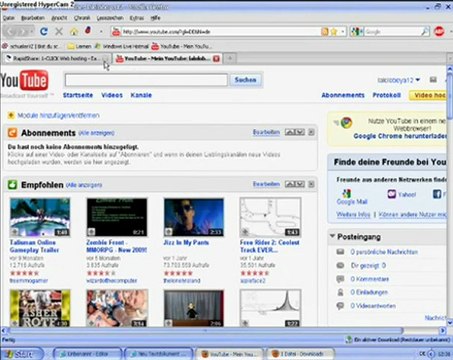The width and height of the screenshot is (453, 360).
Task: Open the list-all-tabs dropdown at tab bar end
Action: click(x=449, y=59)
